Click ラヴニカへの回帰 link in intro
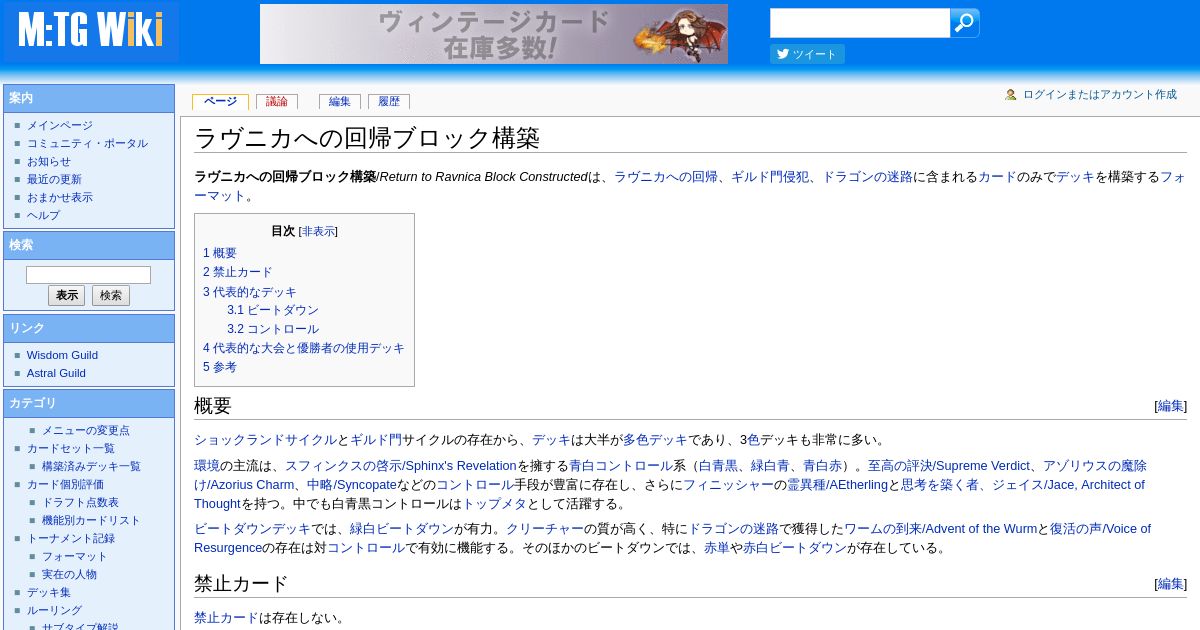This screenshot has width=1200, height=630. click(x=666, y=177)
